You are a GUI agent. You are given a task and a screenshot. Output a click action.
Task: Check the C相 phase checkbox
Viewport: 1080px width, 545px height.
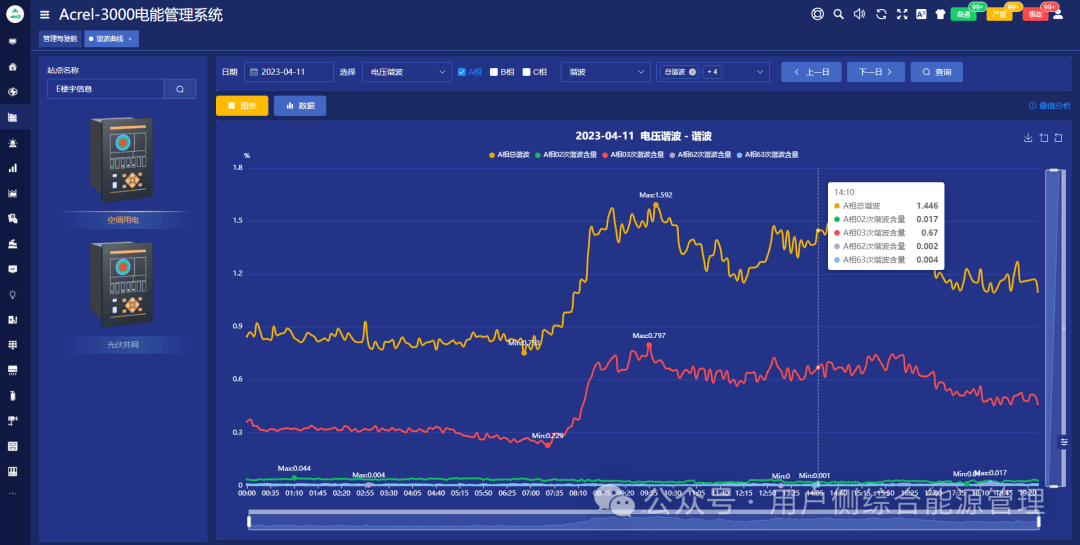[526, 72]
